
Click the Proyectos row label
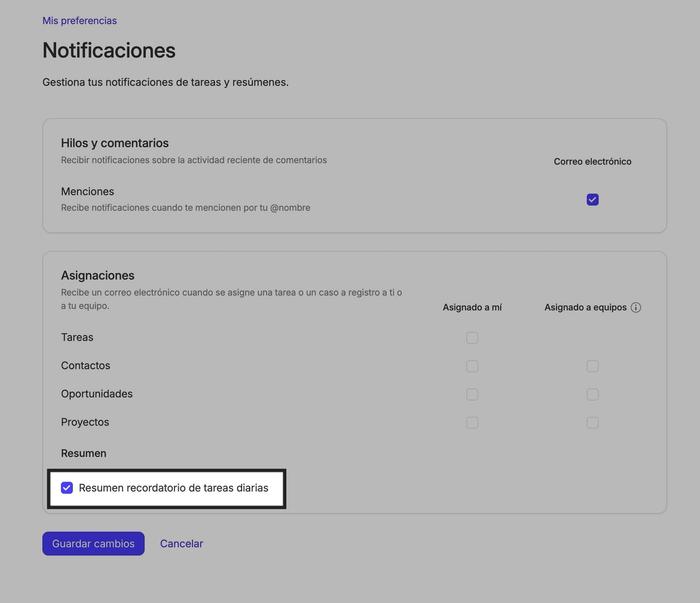85,422
